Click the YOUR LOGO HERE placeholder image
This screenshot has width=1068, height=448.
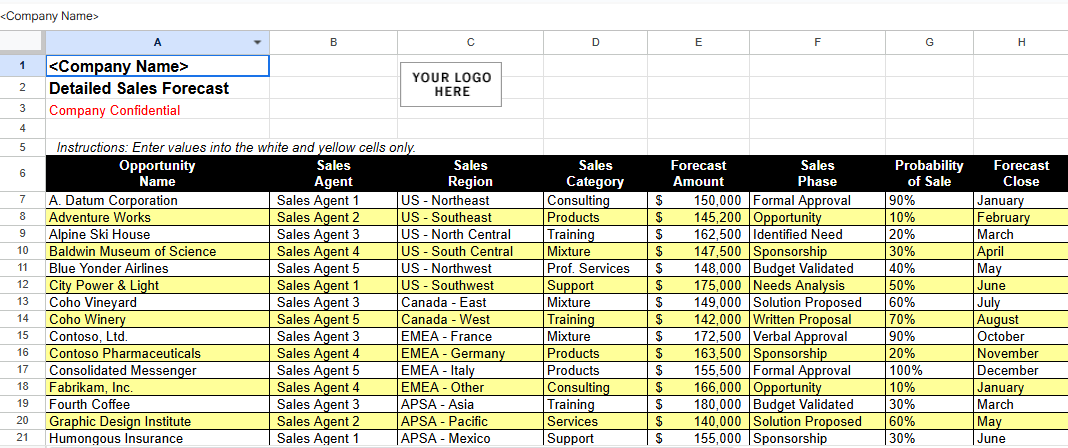(452, 84)
